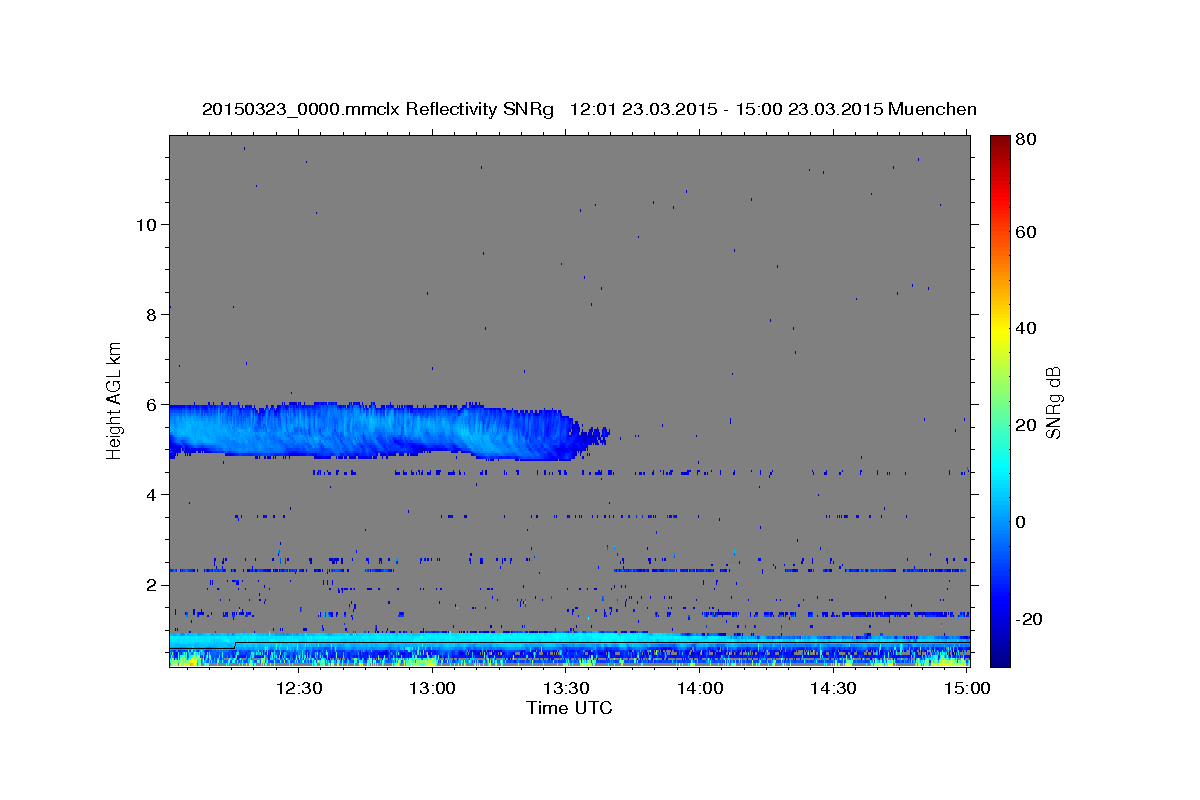Click the height axis label 6
The width and height of the screenshot is (1200, 800).
(x=153, y=405)
